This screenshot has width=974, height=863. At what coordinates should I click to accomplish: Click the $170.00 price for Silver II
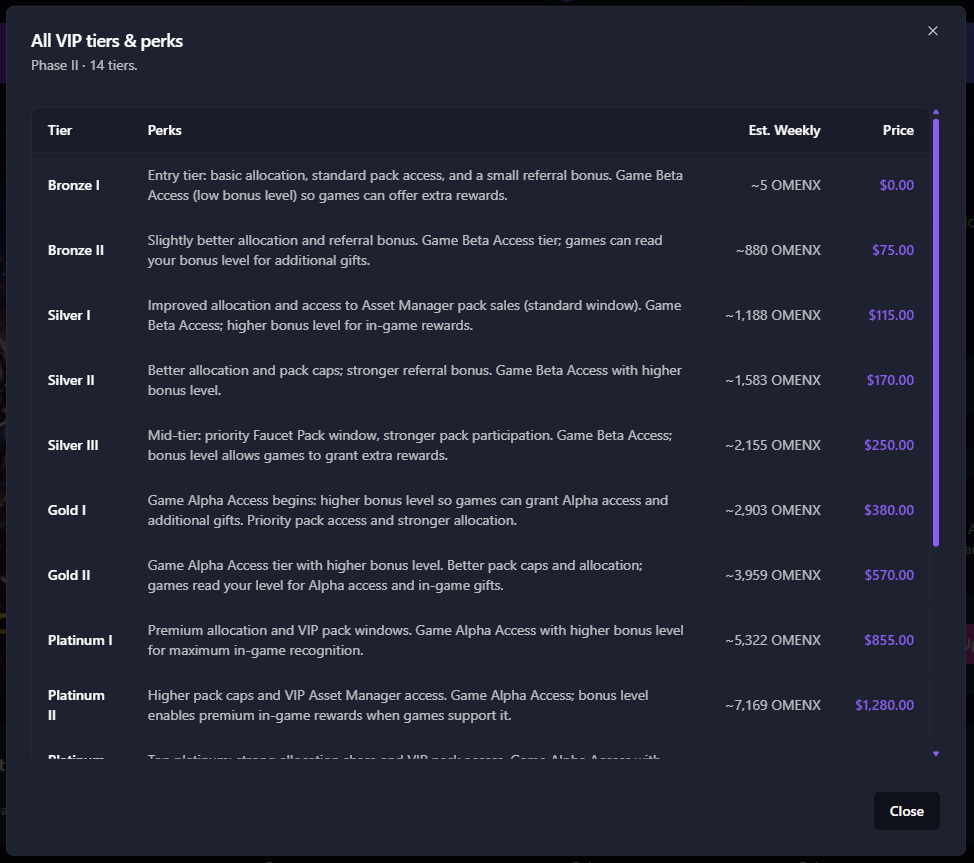click(x=890, y=380)
